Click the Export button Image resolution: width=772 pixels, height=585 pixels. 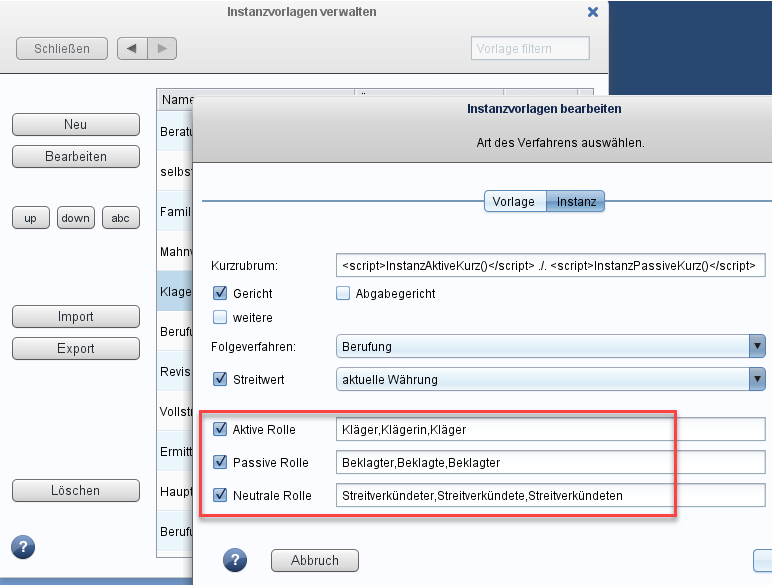pyautogui.click(x=76, y=349)
